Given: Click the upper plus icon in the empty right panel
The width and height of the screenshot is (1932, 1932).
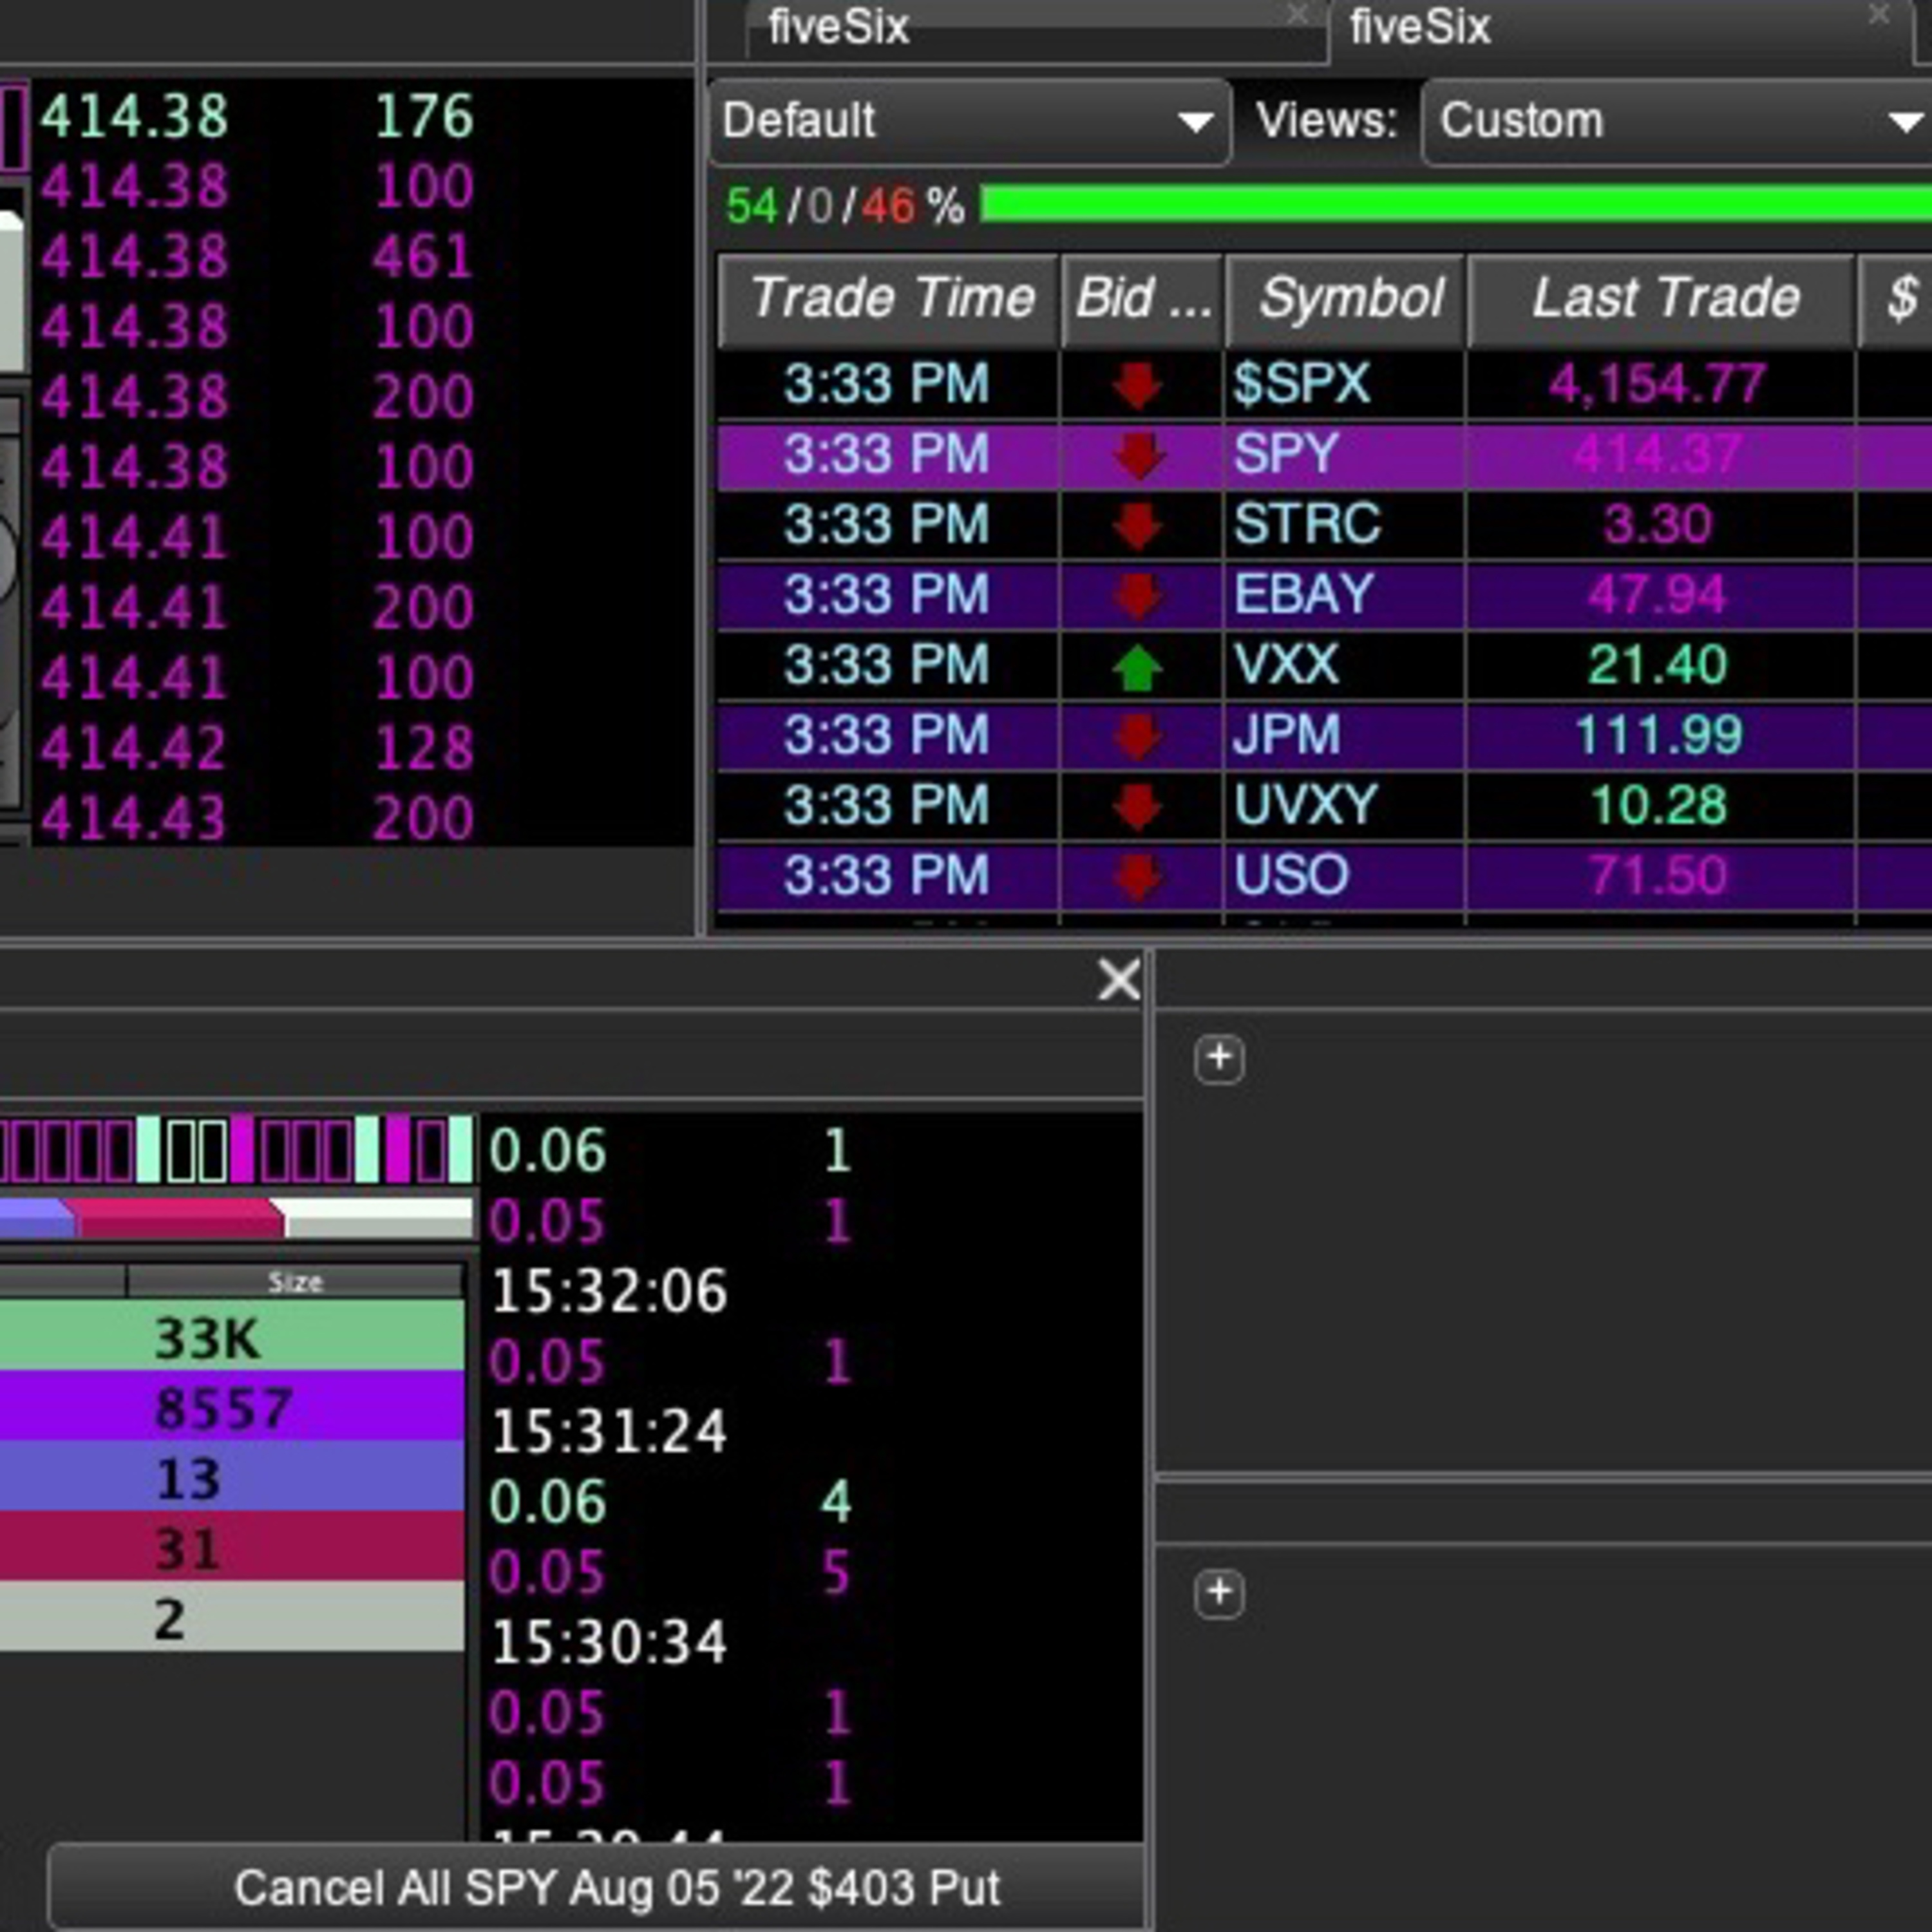Looking at the screenshot, I should tap(1219, 1058).
